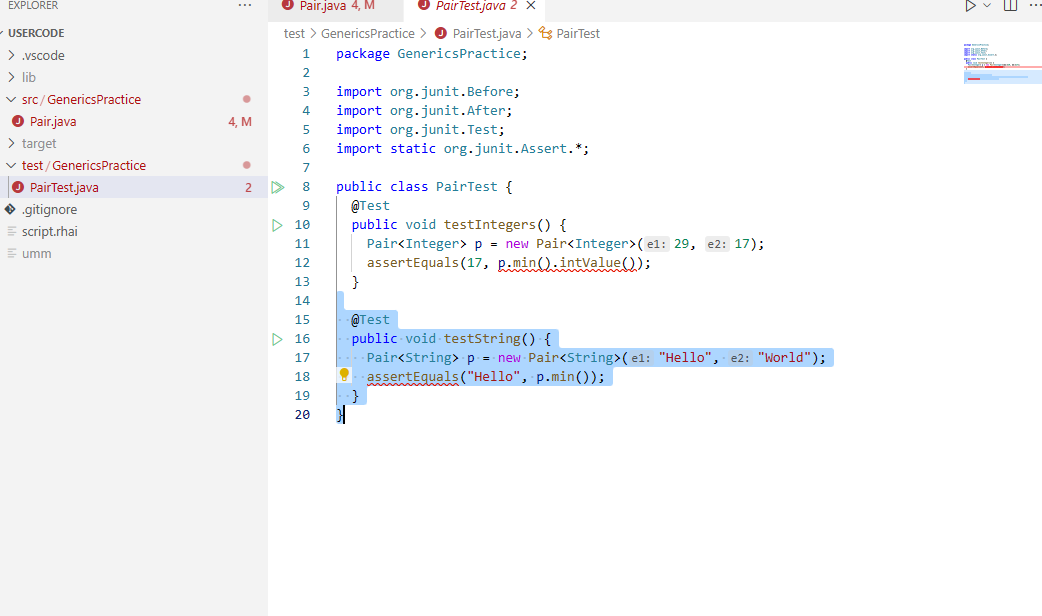
Task: Run the testString test from its gutter icon
Action: coord(278,338)
